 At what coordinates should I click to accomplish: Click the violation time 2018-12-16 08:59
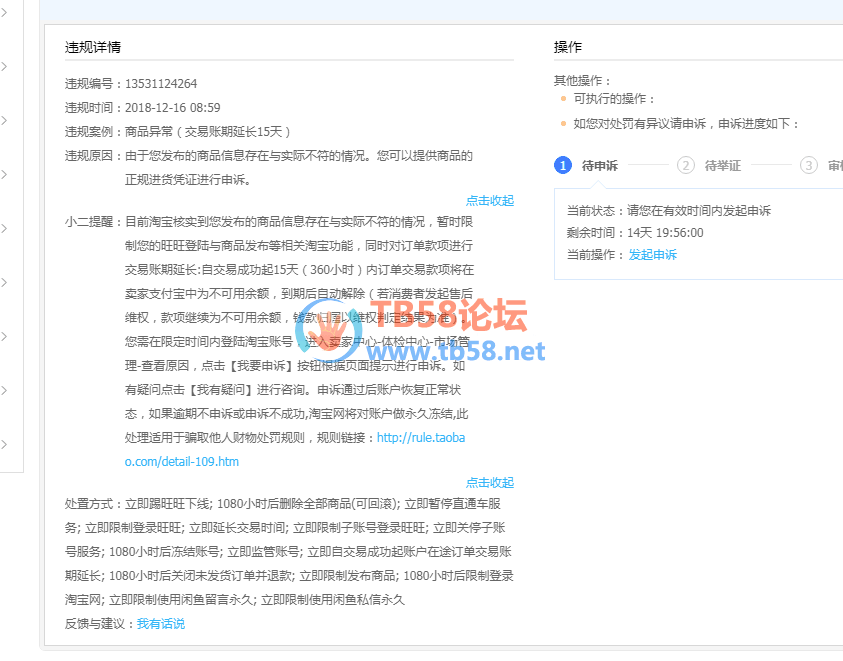click(x=173, y=108)
